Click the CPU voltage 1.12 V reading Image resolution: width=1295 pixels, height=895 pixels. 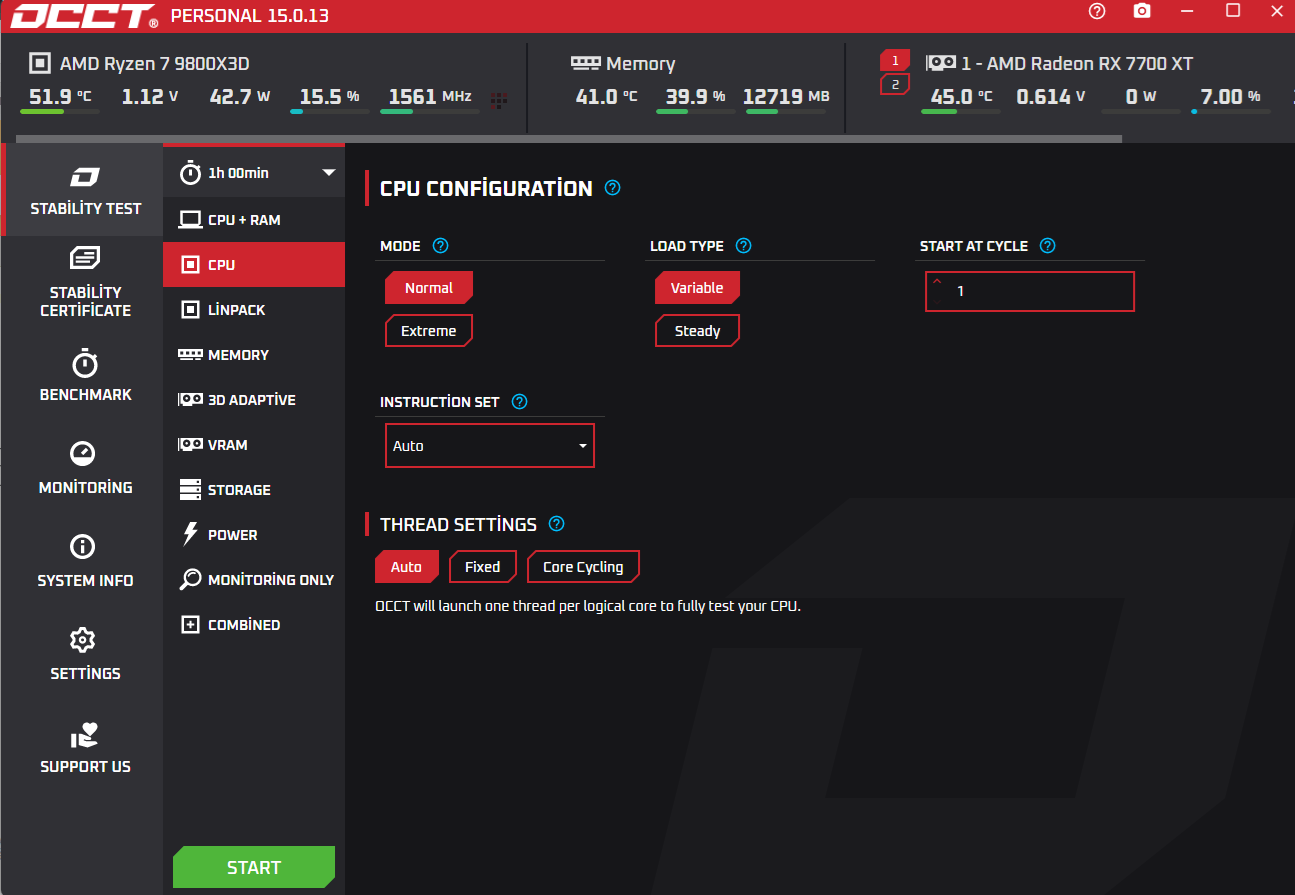point(150,97)
